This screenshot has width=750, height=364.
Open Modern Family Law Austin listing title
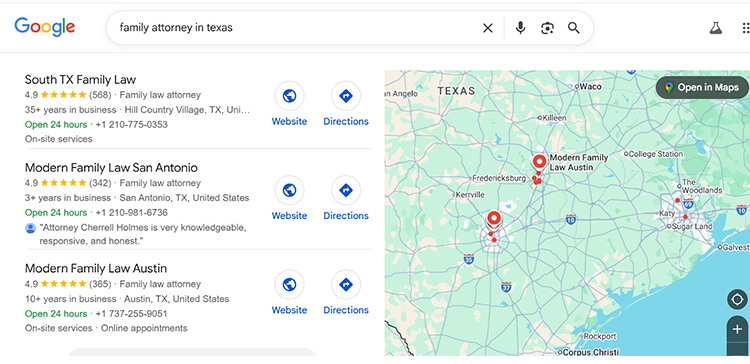96,268
